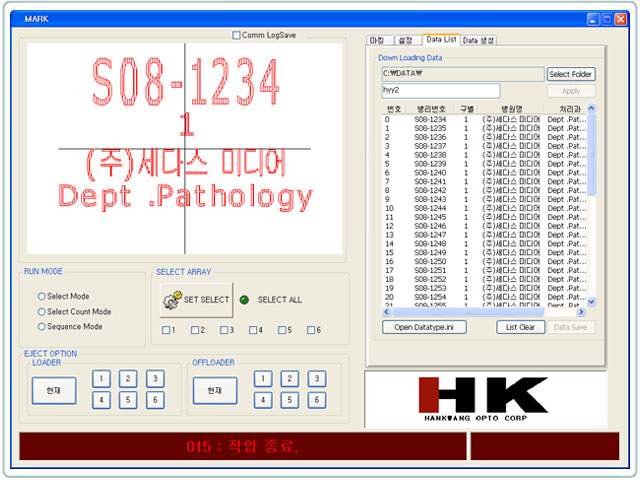Image resolution: width=640 pixels, height=480 pixels.
Task: Click the 병원명 column header
Action: tap(512, 109)
